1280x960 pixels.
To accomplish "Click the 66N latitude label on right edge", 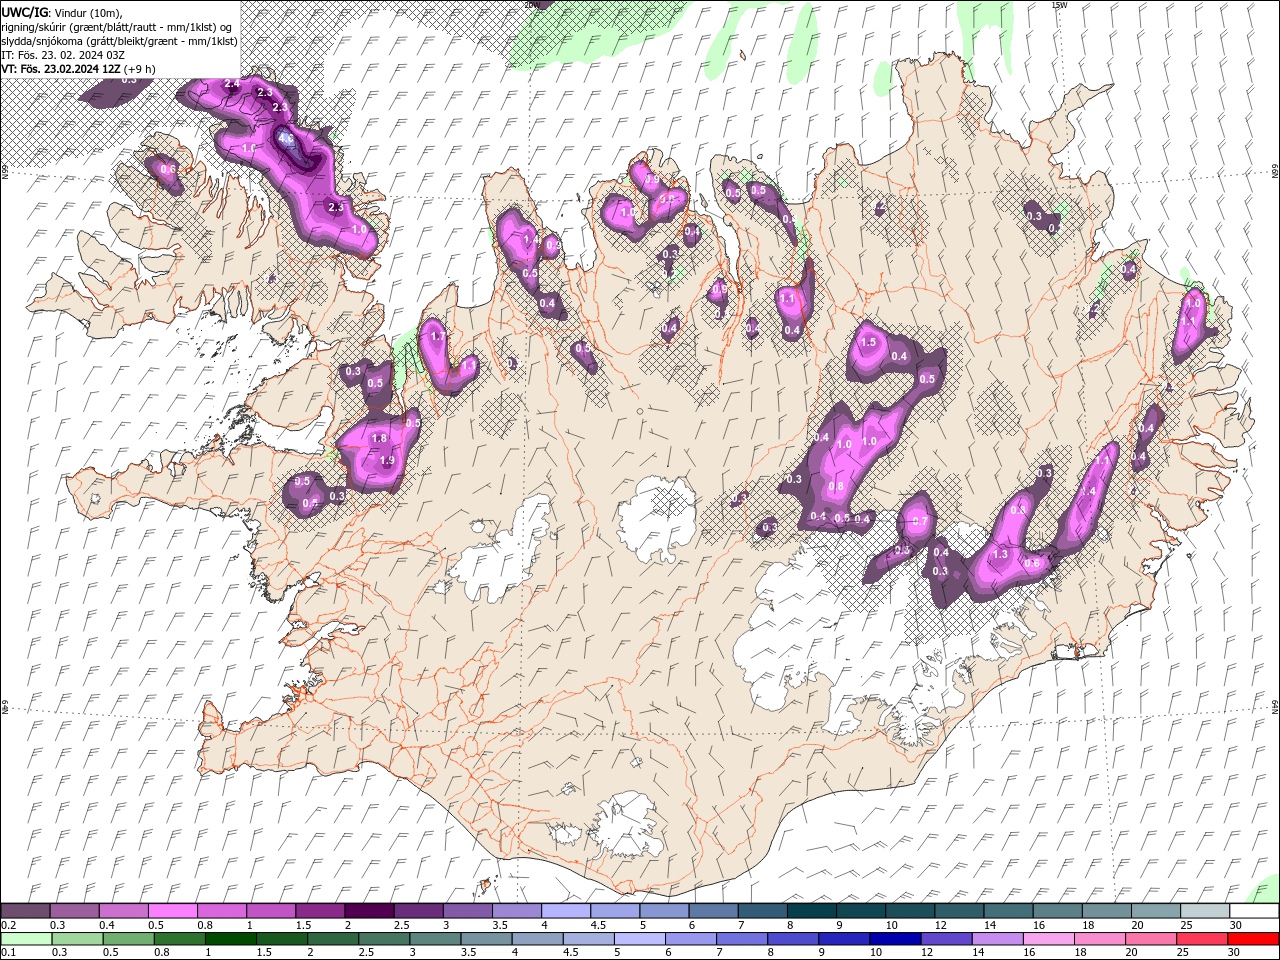I will tap(1275, 171).
